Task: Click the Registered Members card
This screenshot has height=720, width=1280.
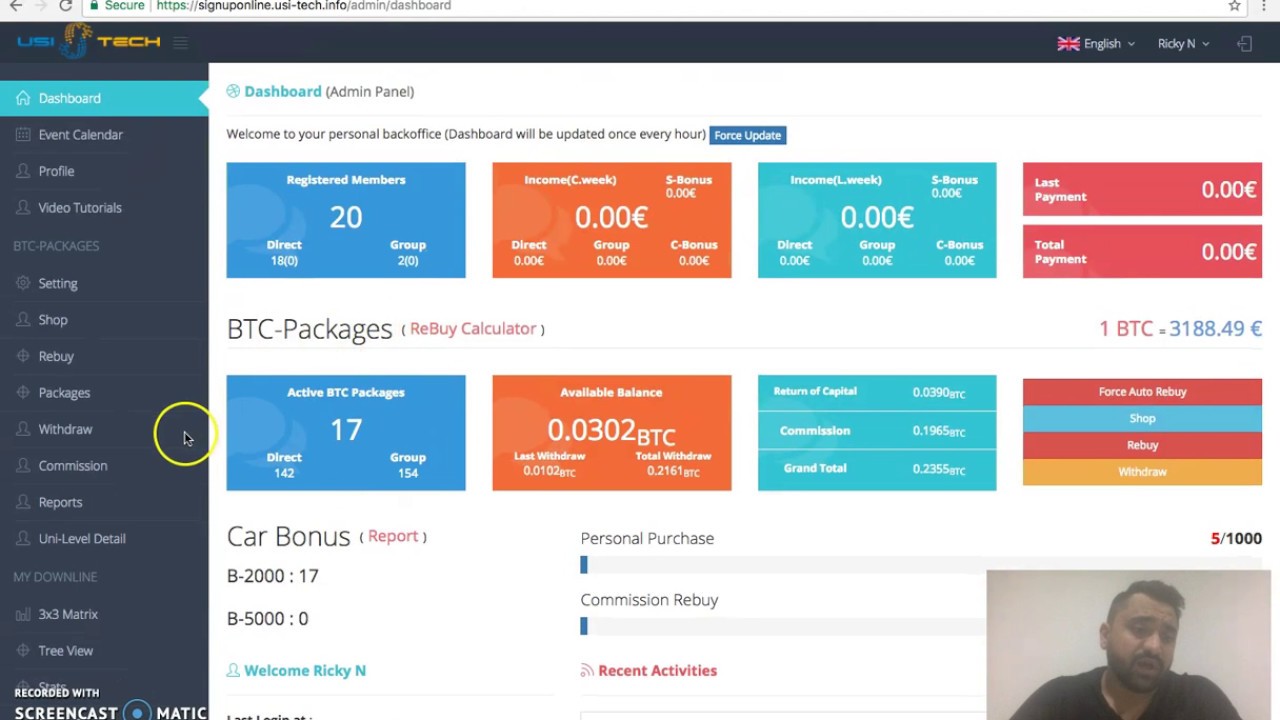Action: click(346, 220)
